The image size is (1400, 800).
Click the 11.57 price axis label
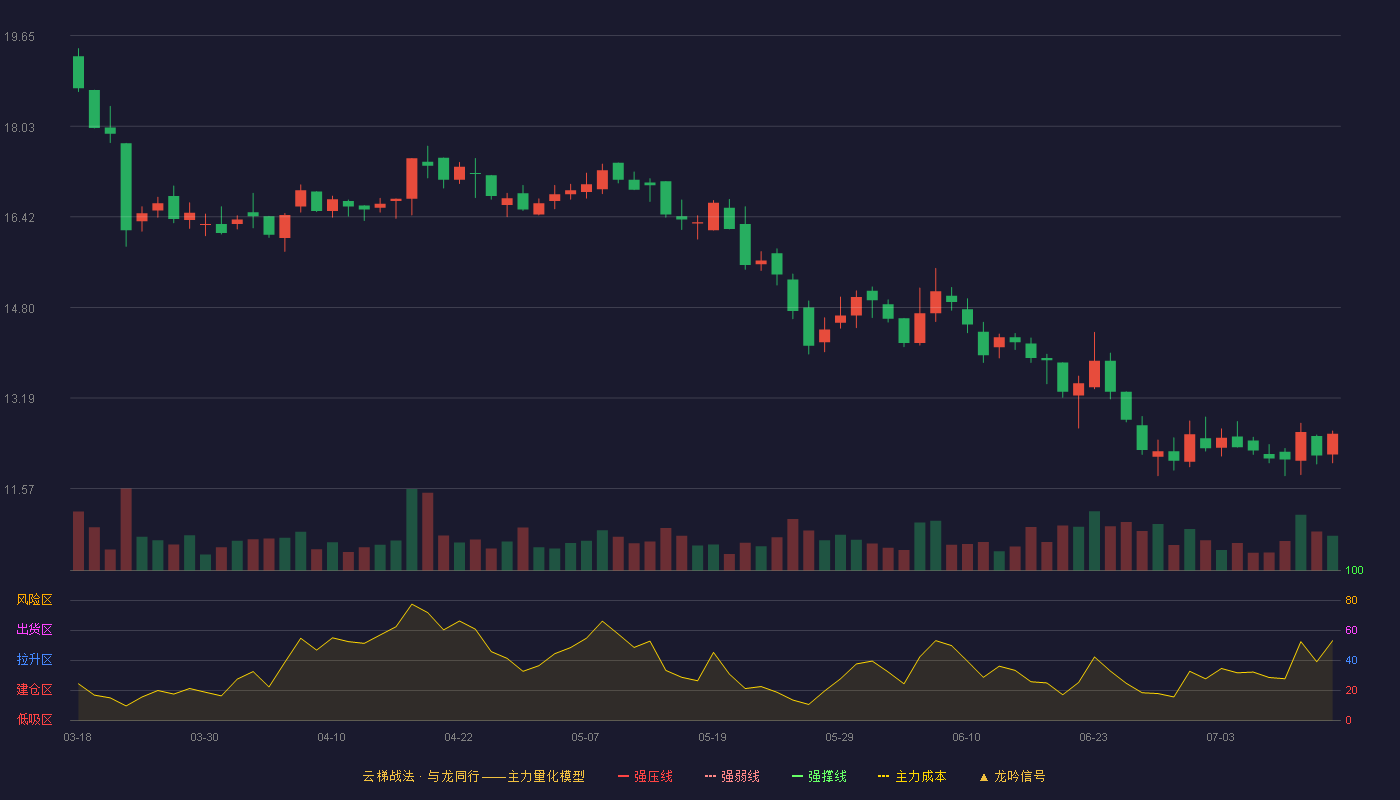coord(19,489)
